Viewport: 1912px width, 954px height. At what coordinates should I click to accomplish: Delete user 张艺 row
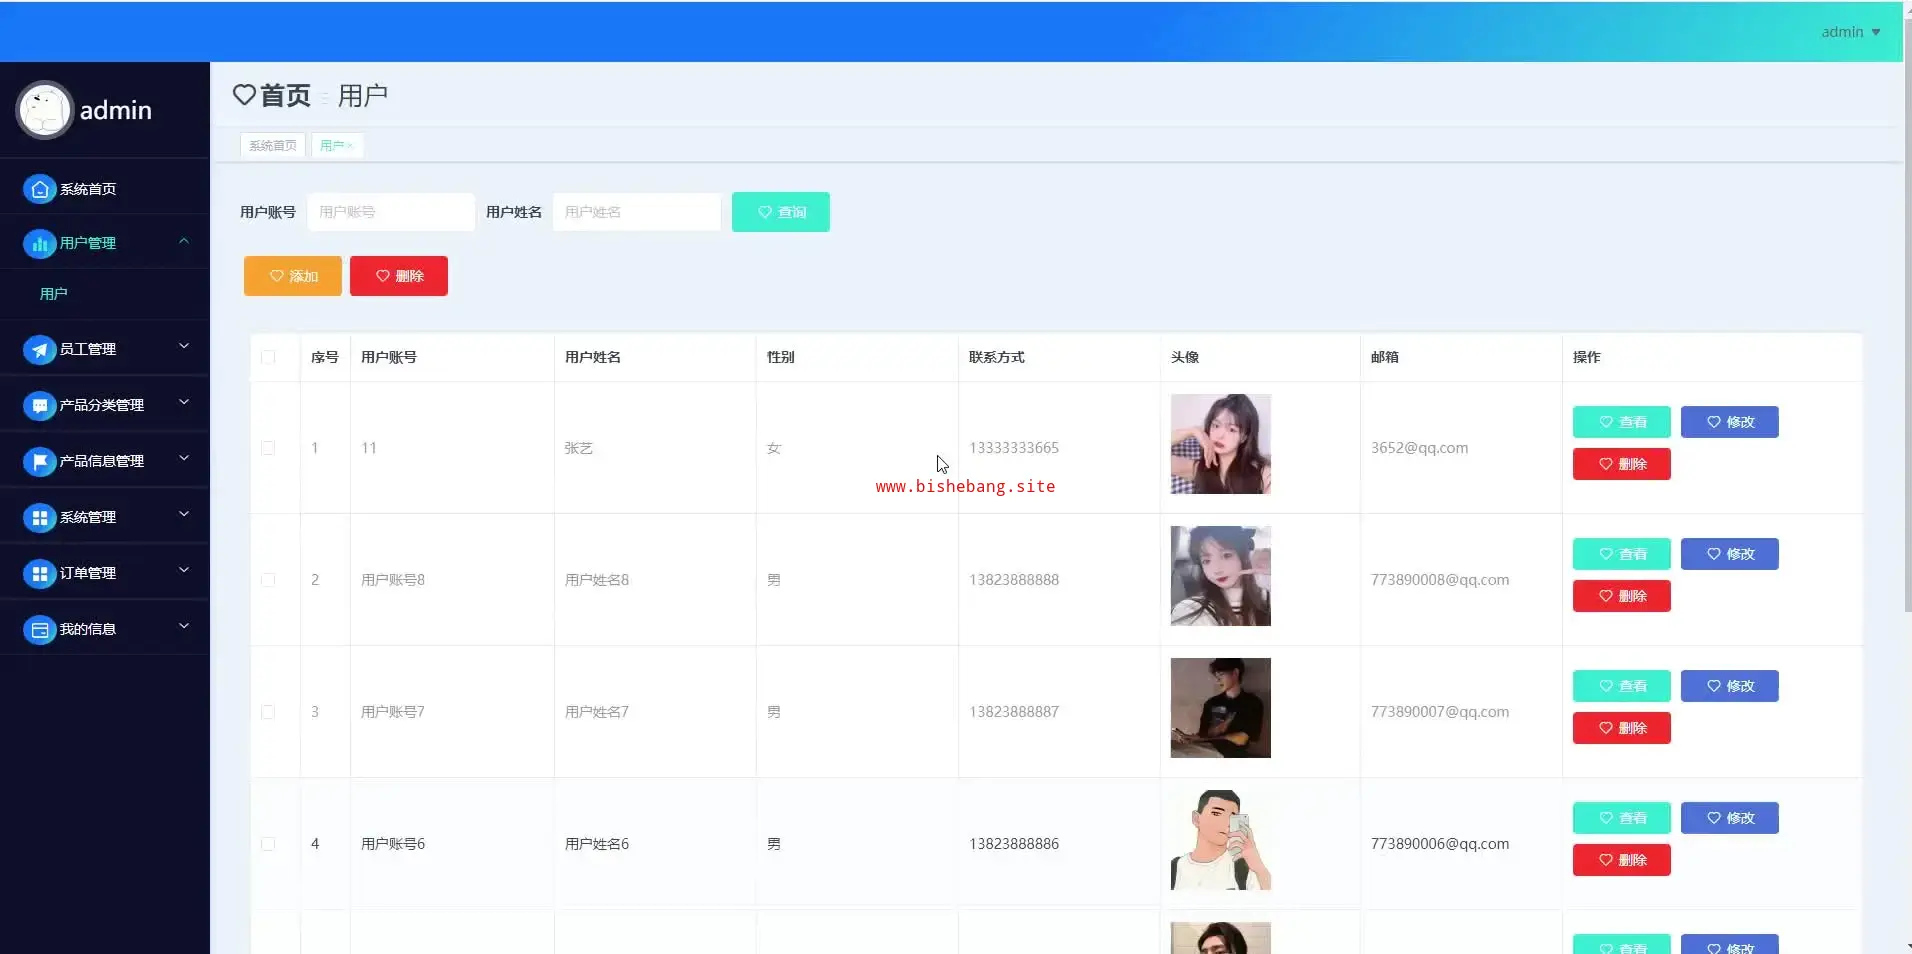[1622, 464]
